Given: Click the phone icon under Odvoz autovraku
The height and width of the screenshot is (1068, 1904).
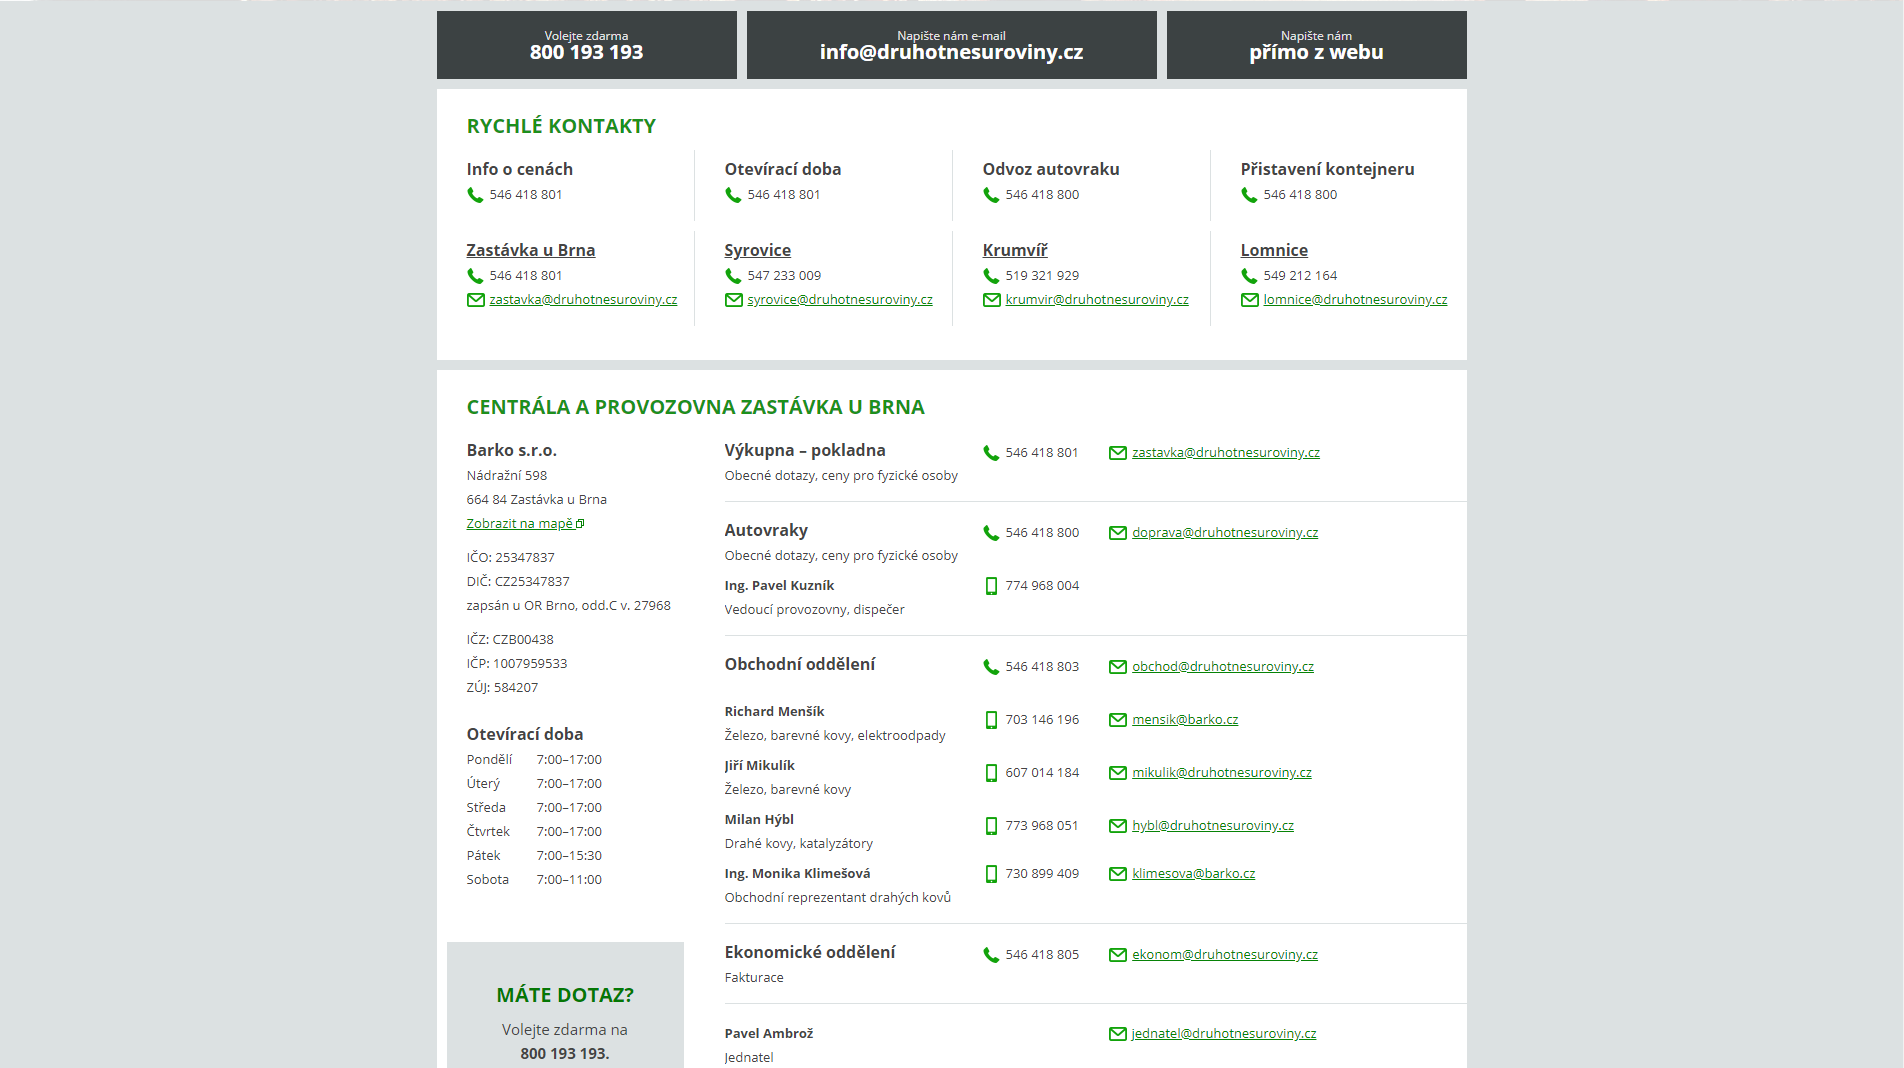Looking at the screenshot, I should [991, 195].
